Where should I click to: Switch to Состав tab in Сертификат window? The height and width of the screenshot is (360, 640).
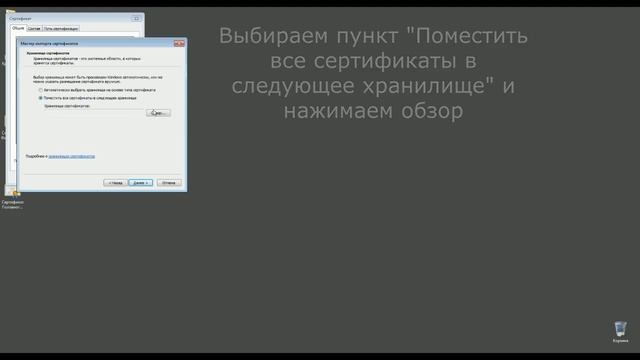point(34,29)
